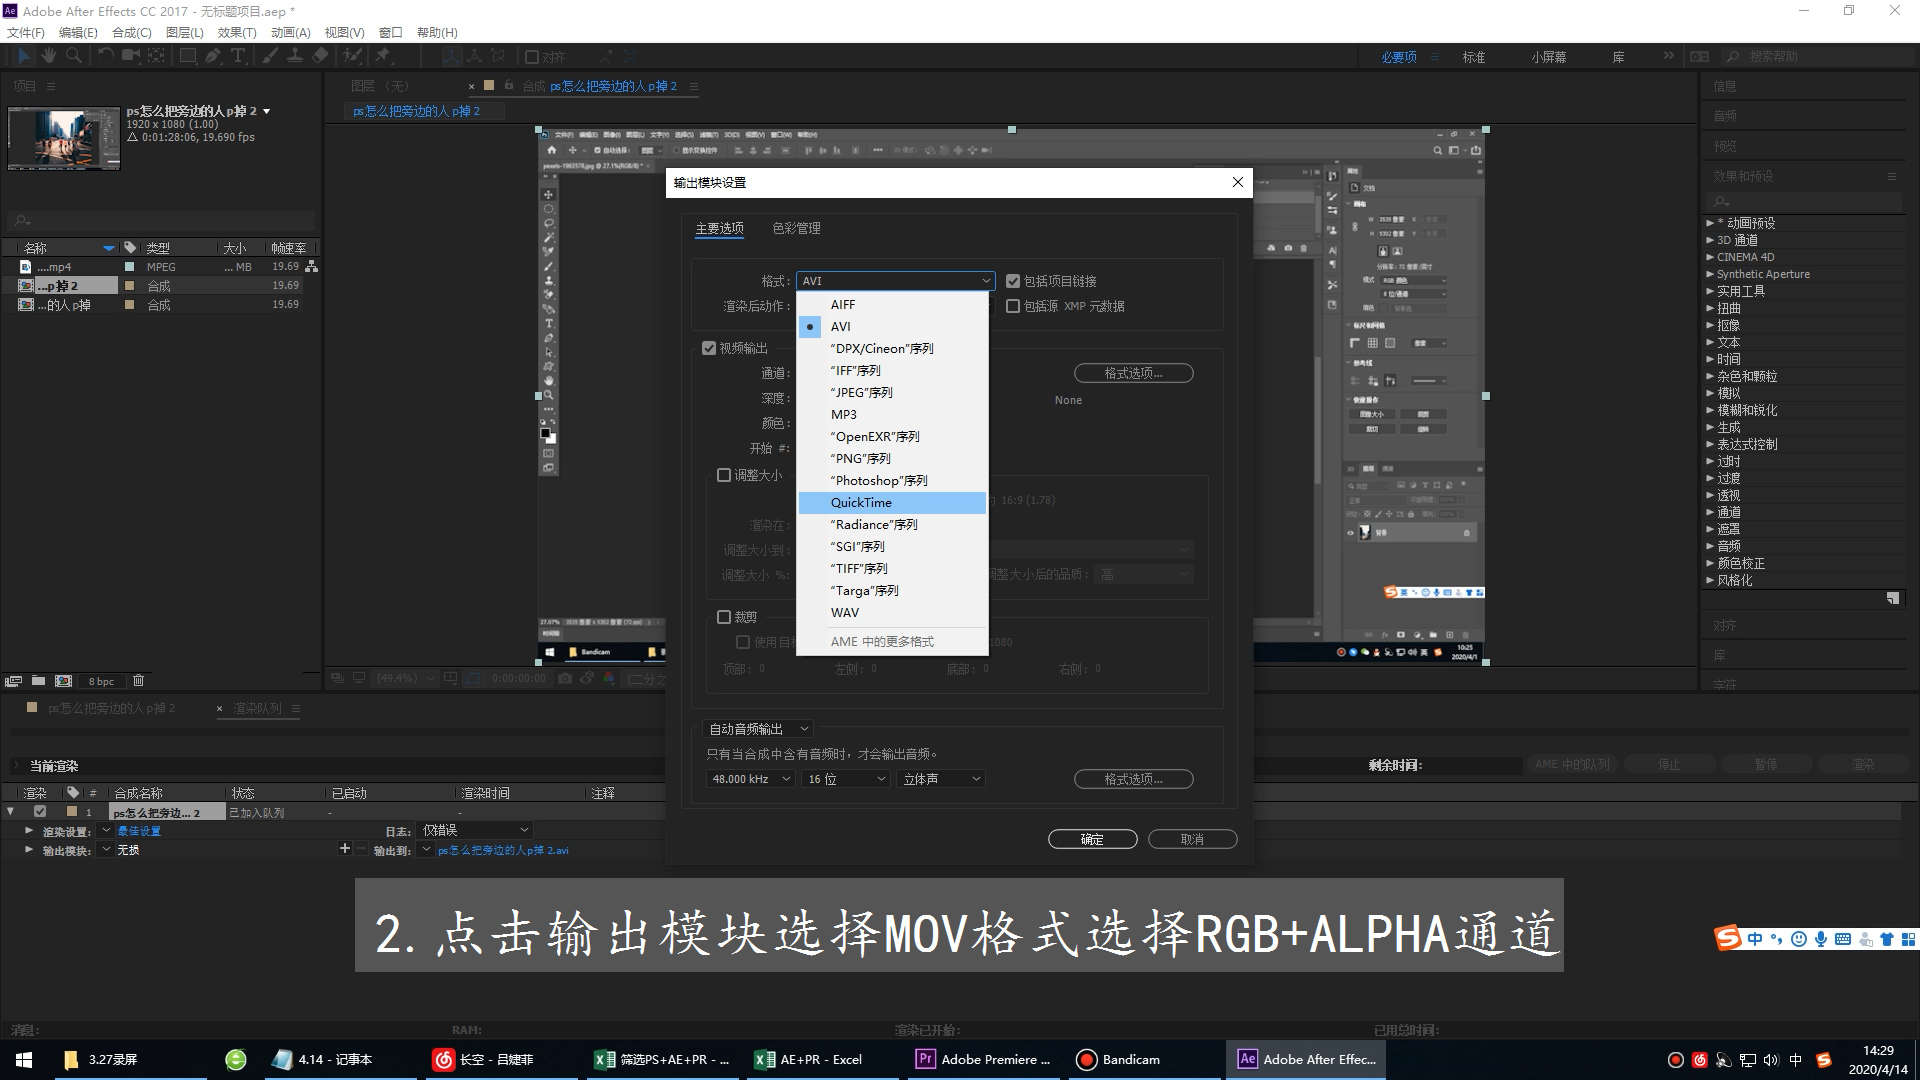Open the 日志 仅错误 dropdown
Image resolution: width=1920 pixels, height=1080 pixels.
(x=475, y=830)
